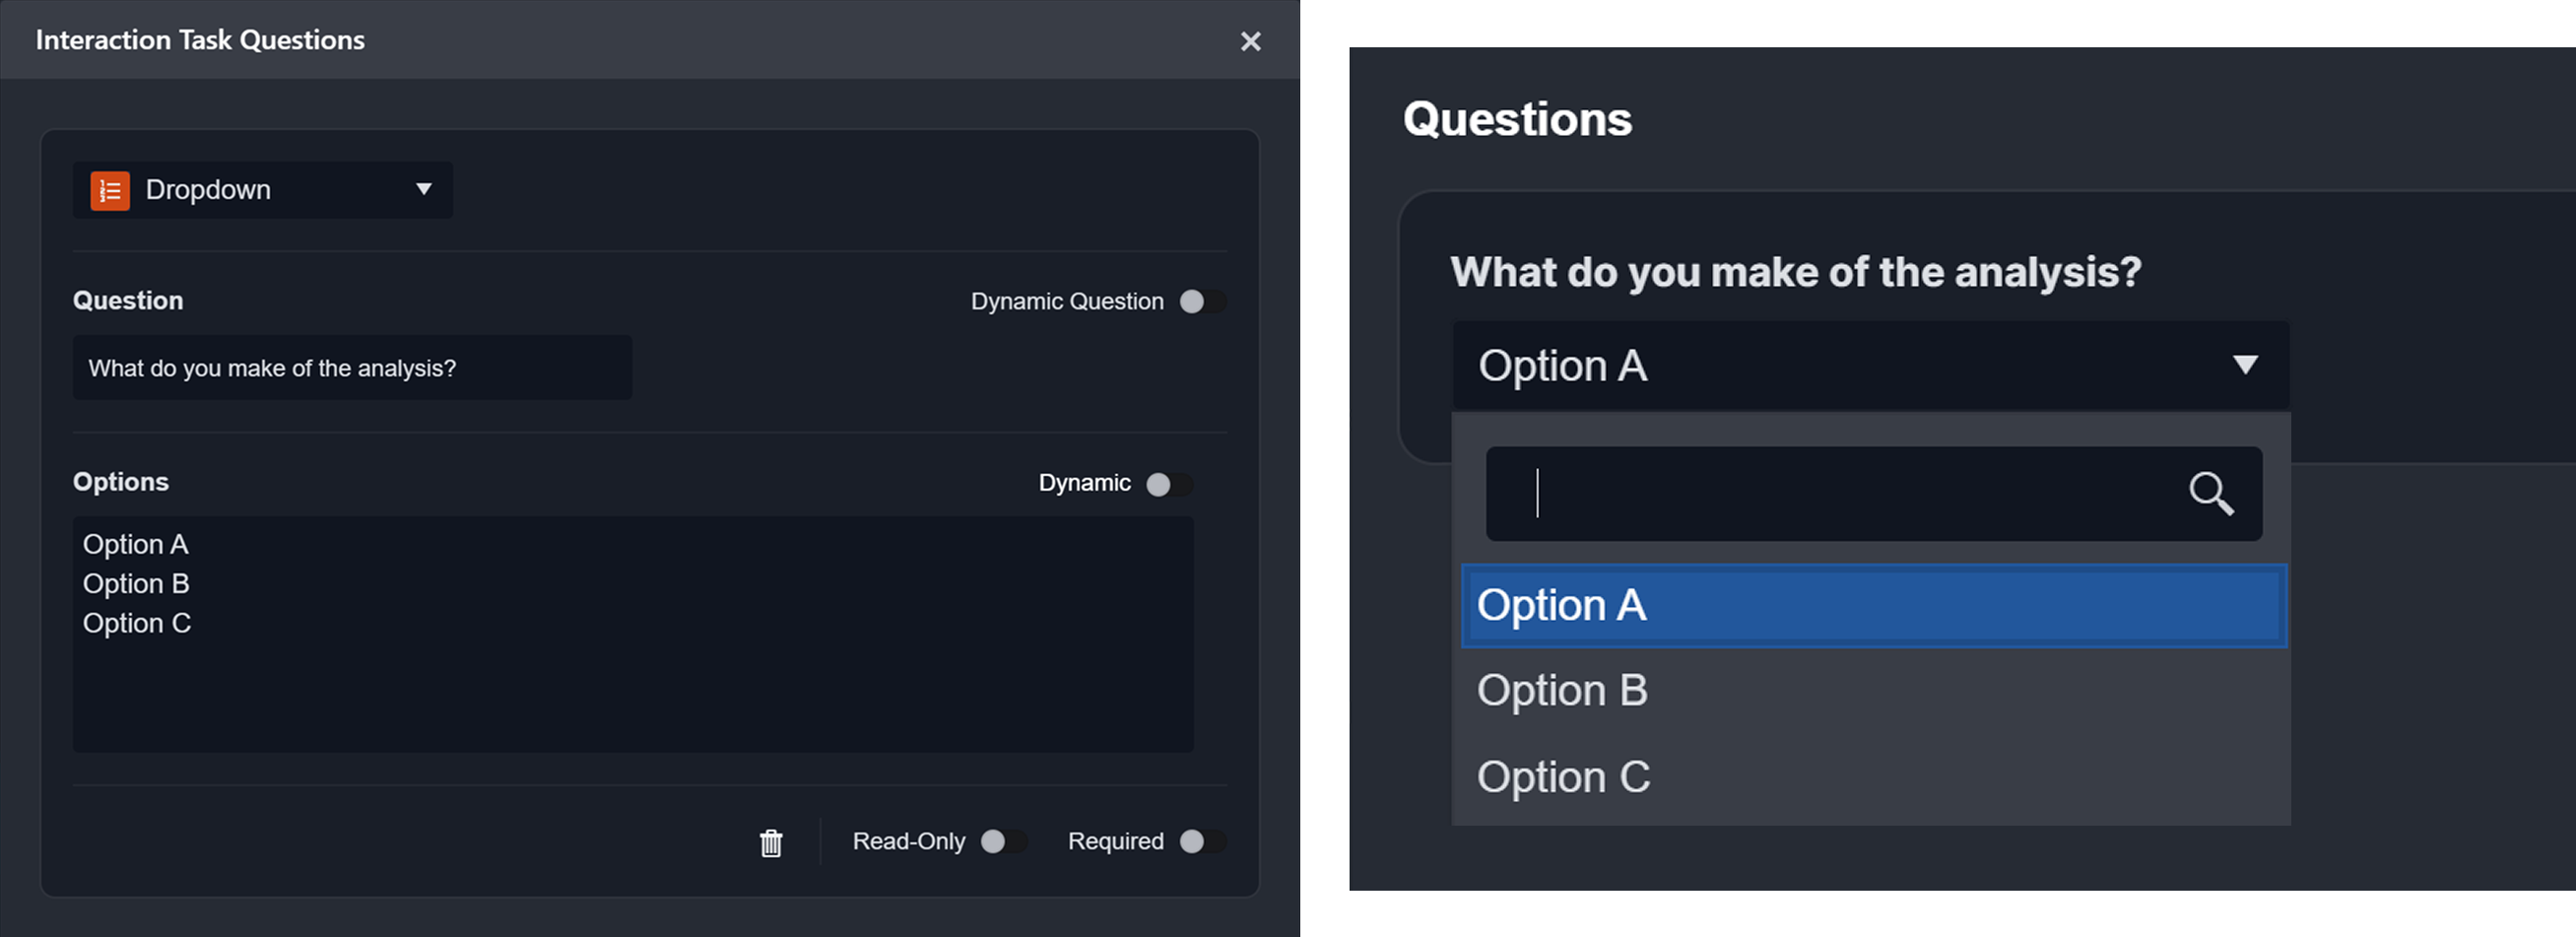Choose Option B from the dropdown list

[1562, 690]
